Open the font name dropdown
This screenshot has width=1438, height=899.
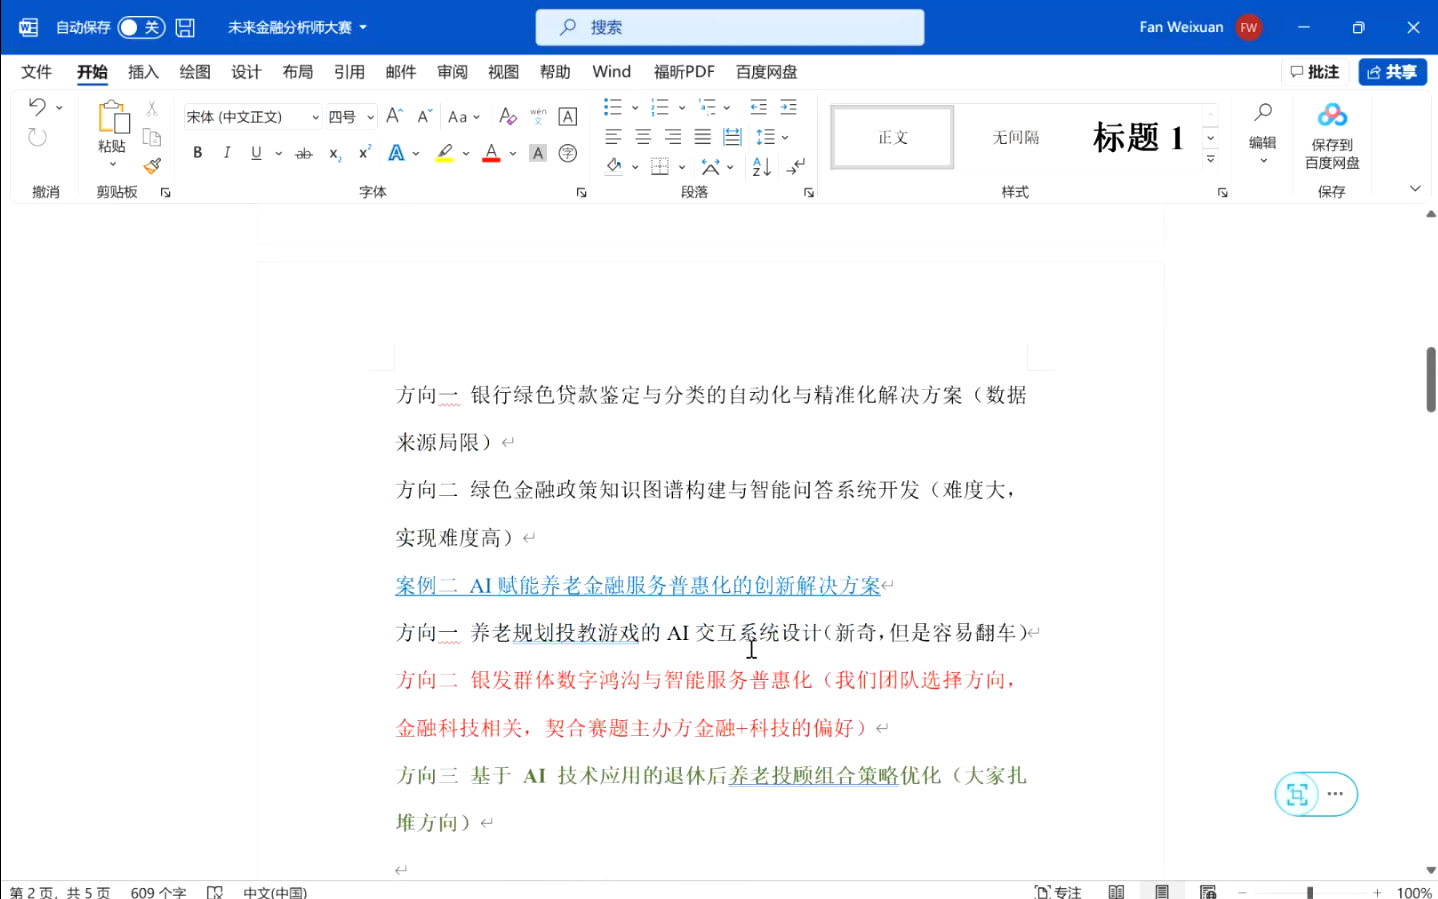pos(315,117)
